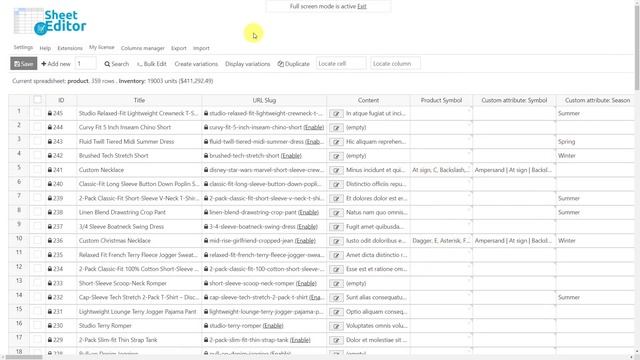Image resolution: width=640 pixels, height=360 pixels.
Task: Click the Add new button
Action: 56,64
